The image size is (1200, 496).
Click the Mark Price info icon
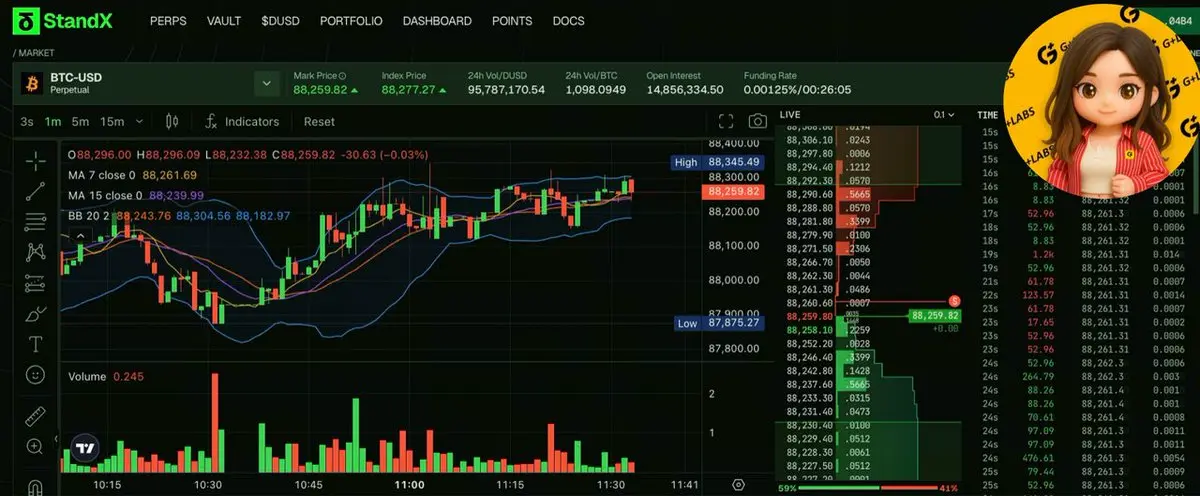[343, 76]
